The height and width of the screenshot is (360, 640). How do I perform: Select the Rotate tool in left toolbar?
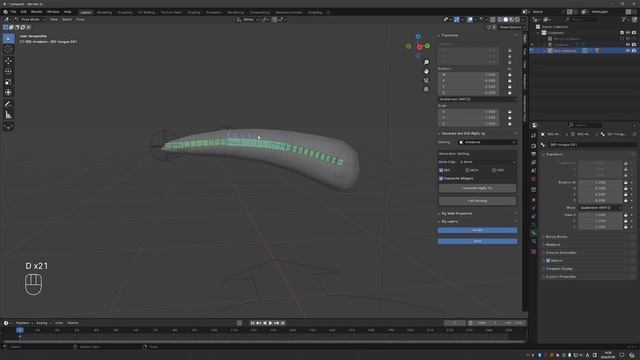(8, 71)
